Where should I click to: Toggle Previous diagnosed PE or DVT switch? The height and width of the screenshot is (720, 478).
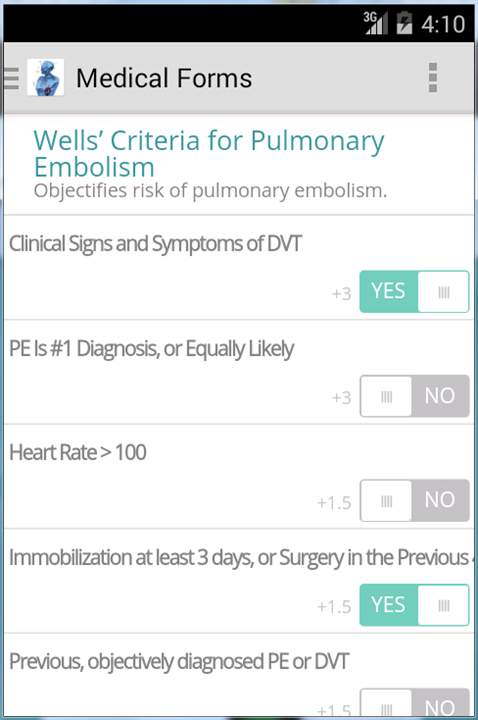point(414,703)
